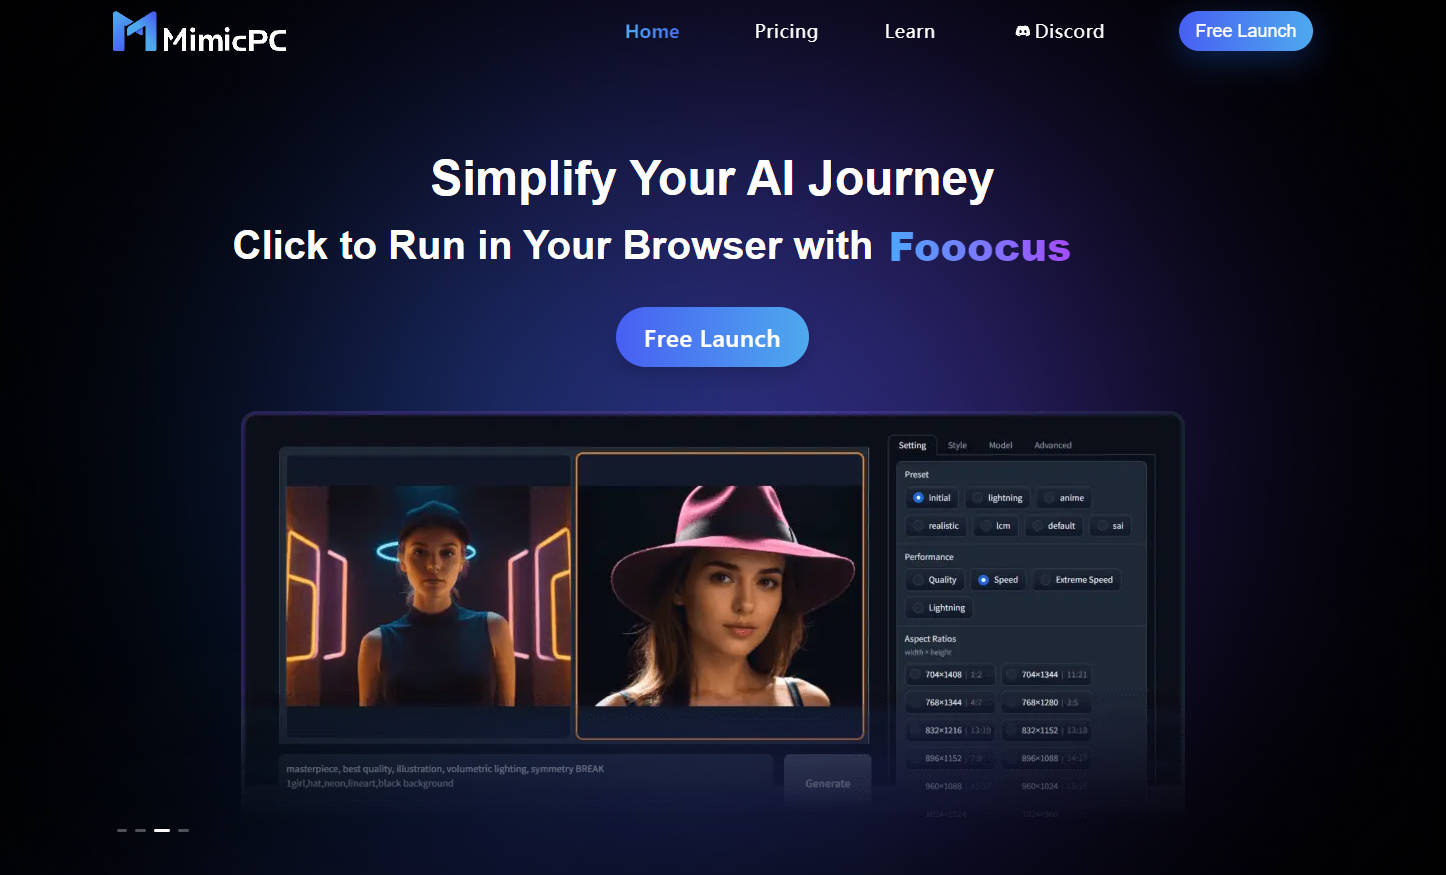1446x875 pixels.
Task: Click the second carousel indicator dash
Action: pos(141,830)
